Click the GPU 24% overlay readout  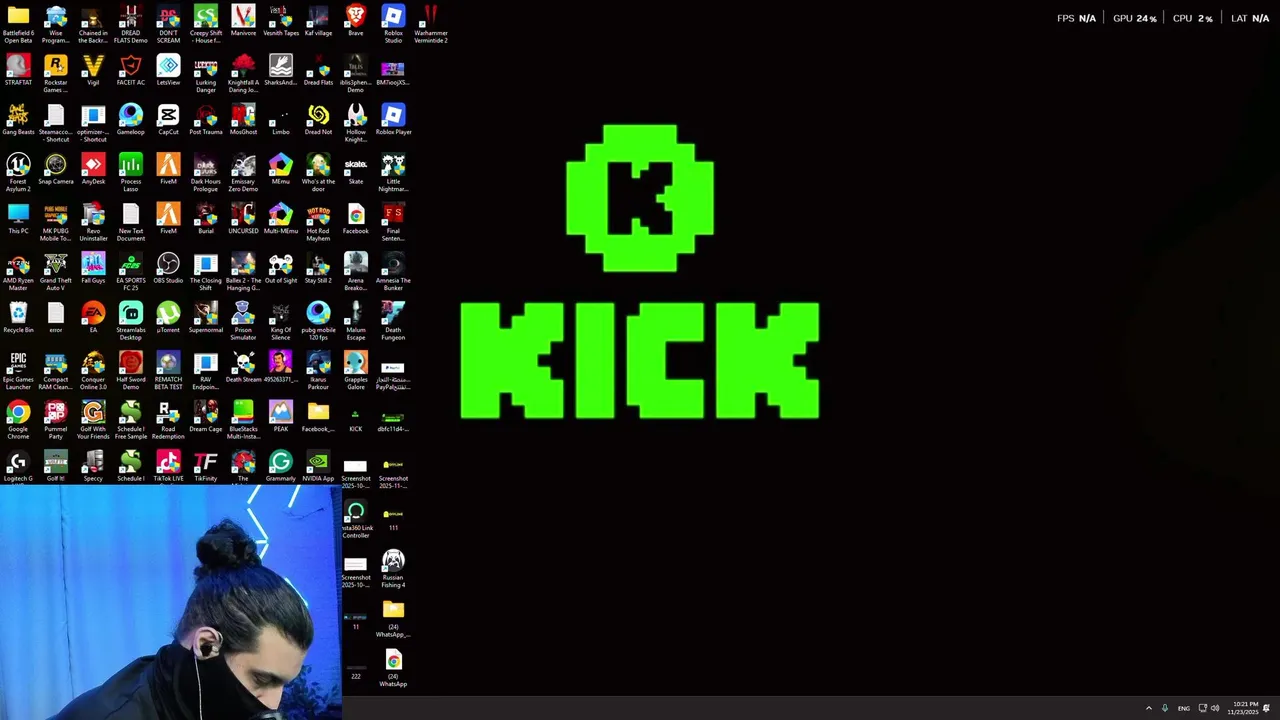click(1134, 18)
